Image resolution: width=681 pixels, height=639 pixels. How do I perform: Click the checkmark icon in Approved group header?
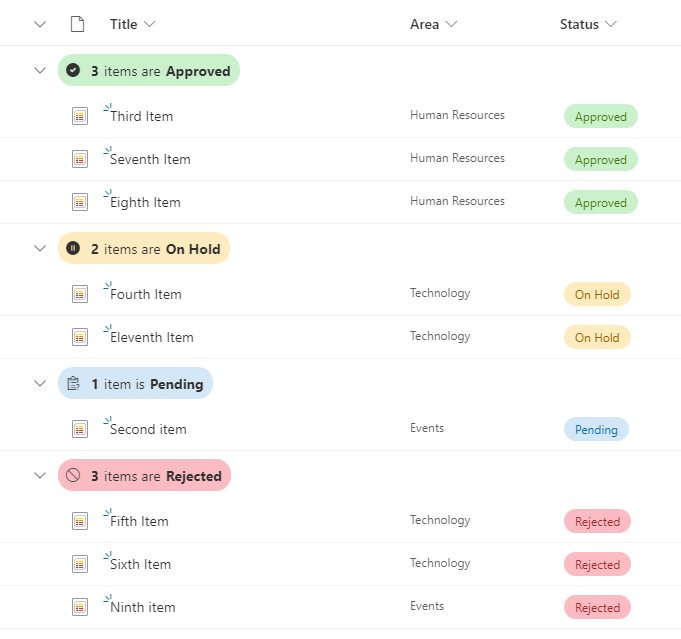(x=73, y=70)
